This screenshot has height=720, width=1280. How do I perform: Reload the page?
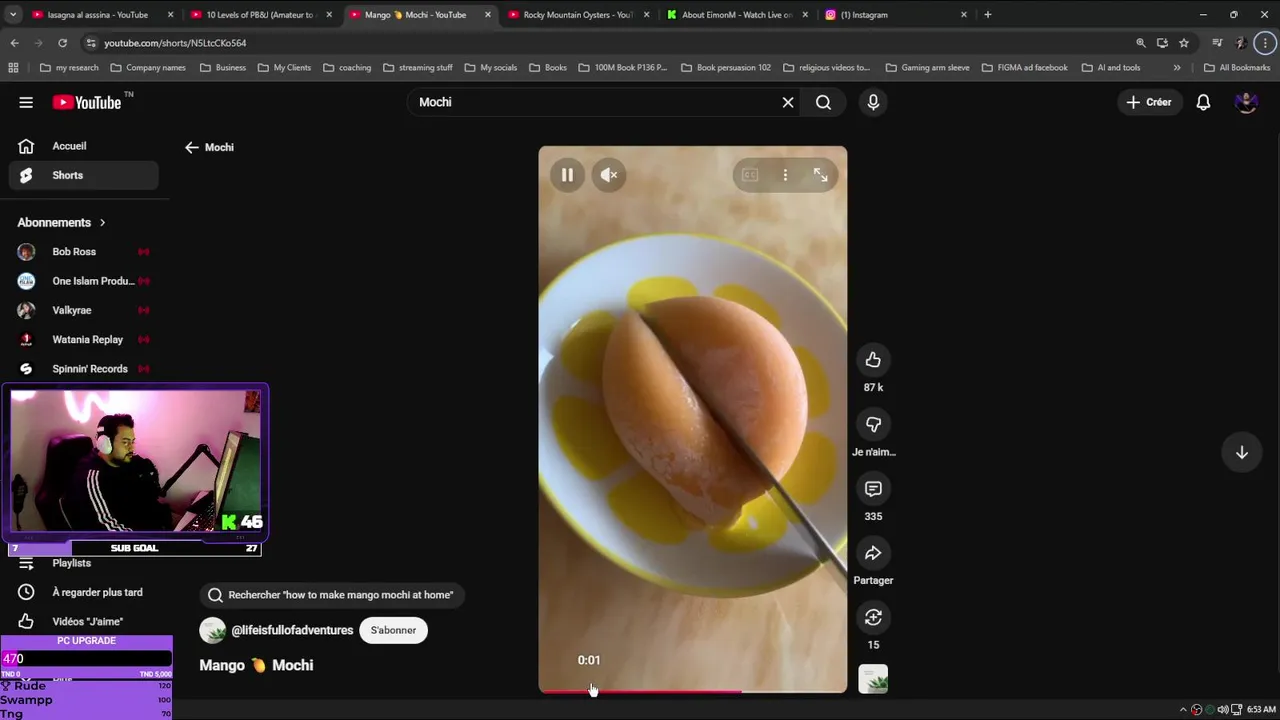coord(62,43)
